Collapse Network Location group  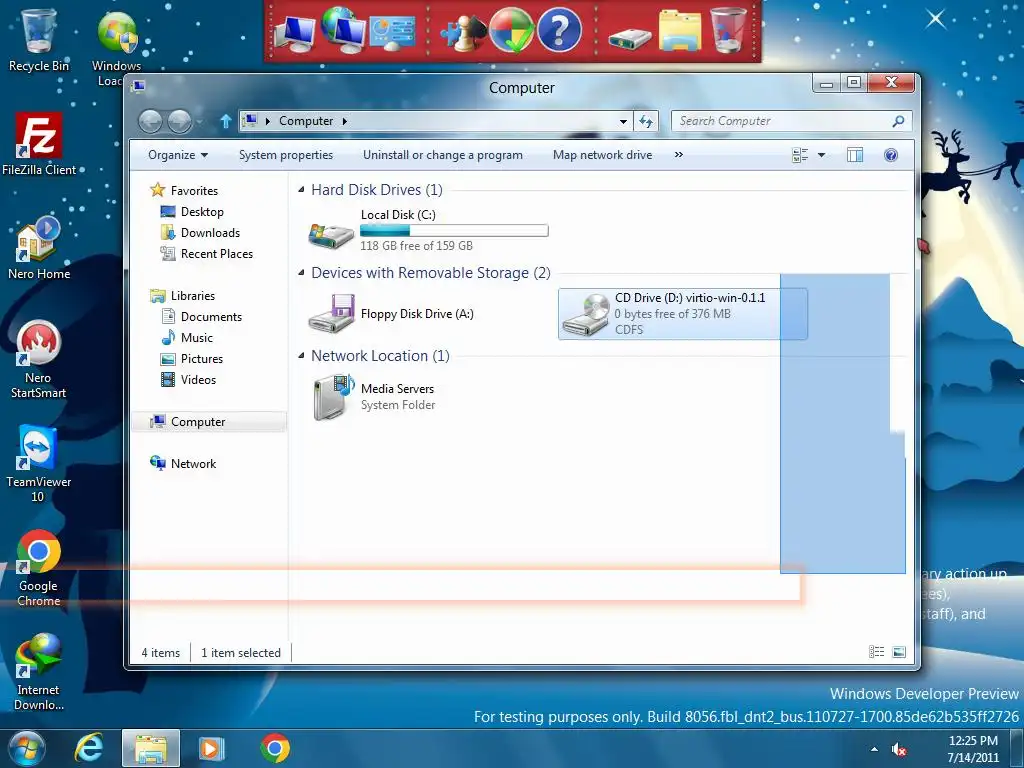coord(301,355)
